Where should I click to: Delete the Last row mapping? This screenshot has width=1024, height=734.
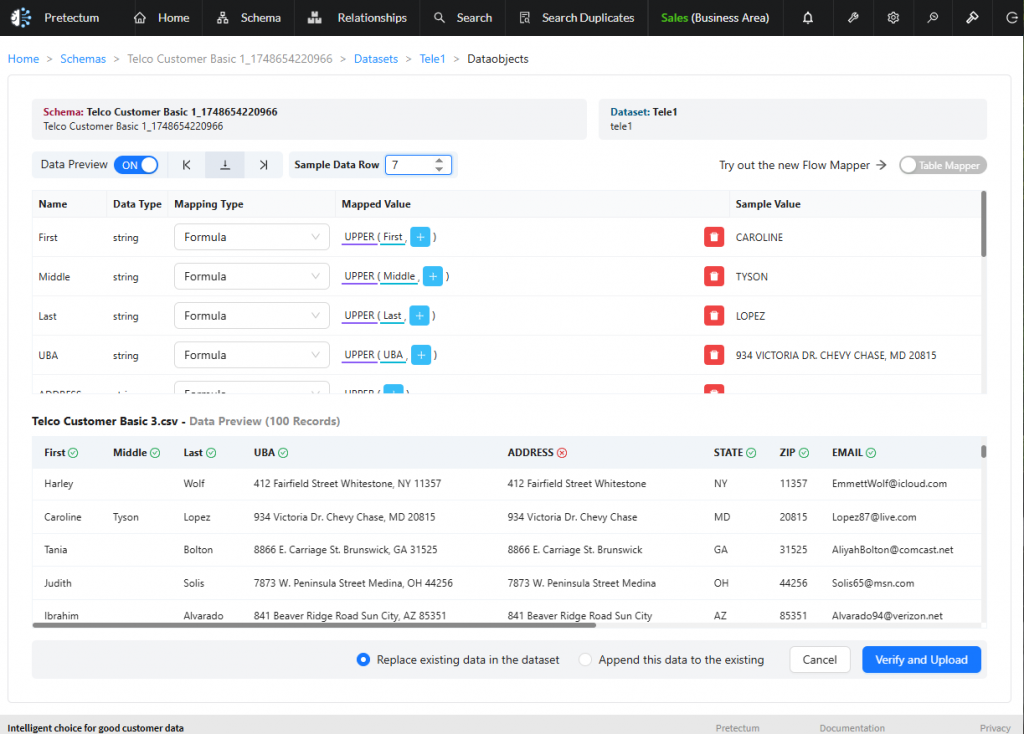[x=714, y=315]
